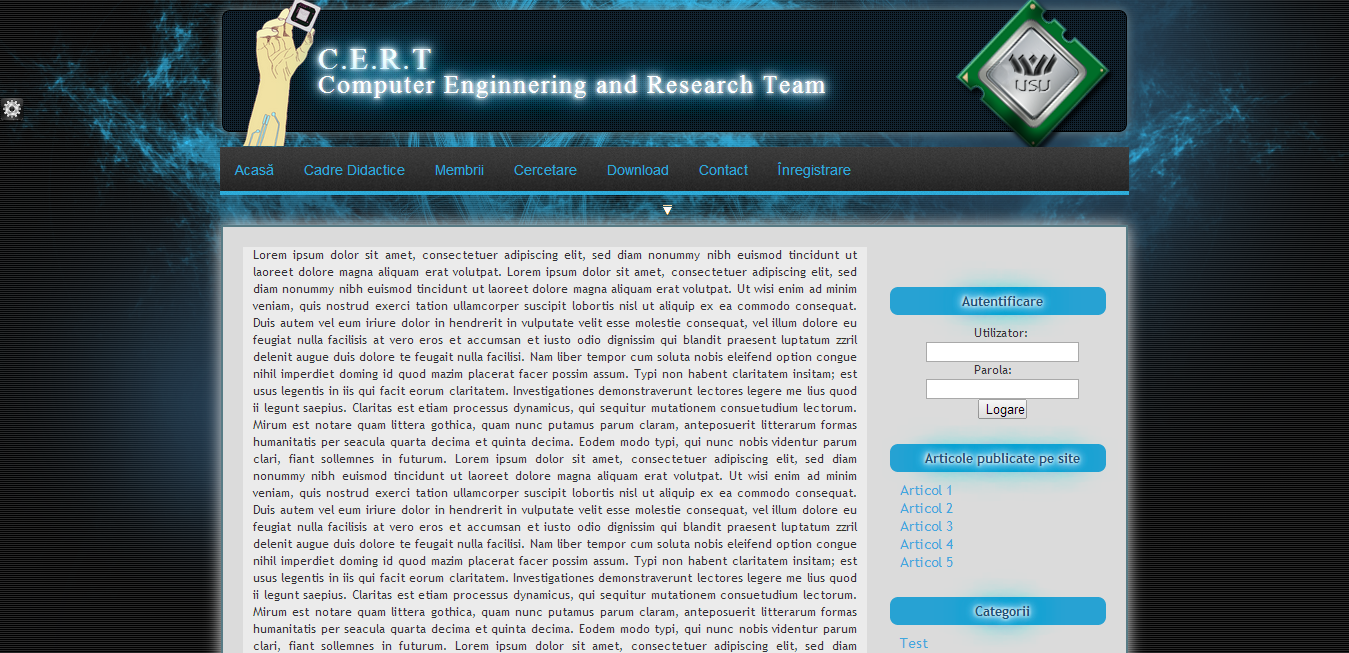Screen dimensions: 1349x653
Task: Open the Articol 5 link
Action: pyautogui.click(x=926, y=562)
